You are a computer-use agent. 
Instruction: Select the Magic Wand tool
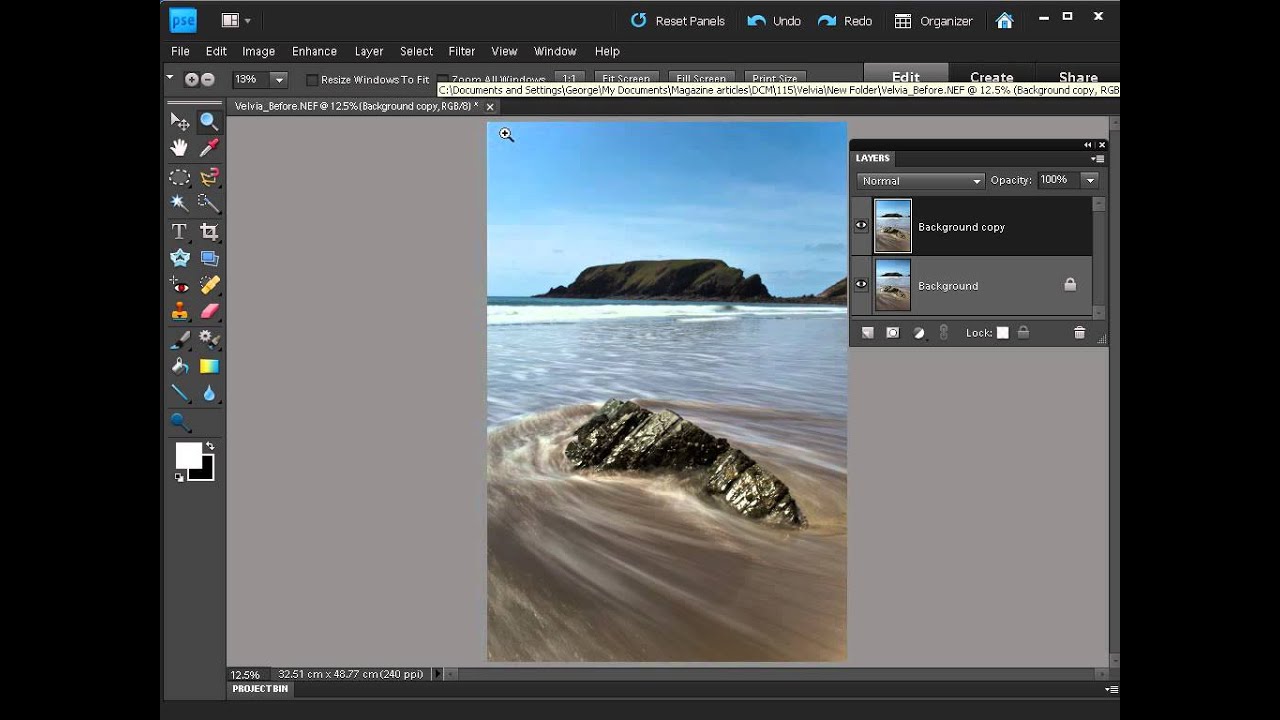click(179, 203)
